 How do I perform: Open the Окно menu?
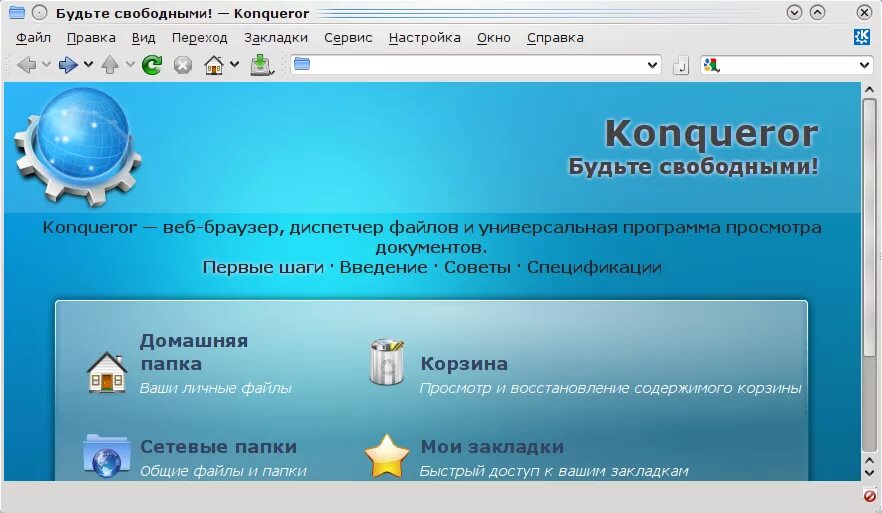494,38
